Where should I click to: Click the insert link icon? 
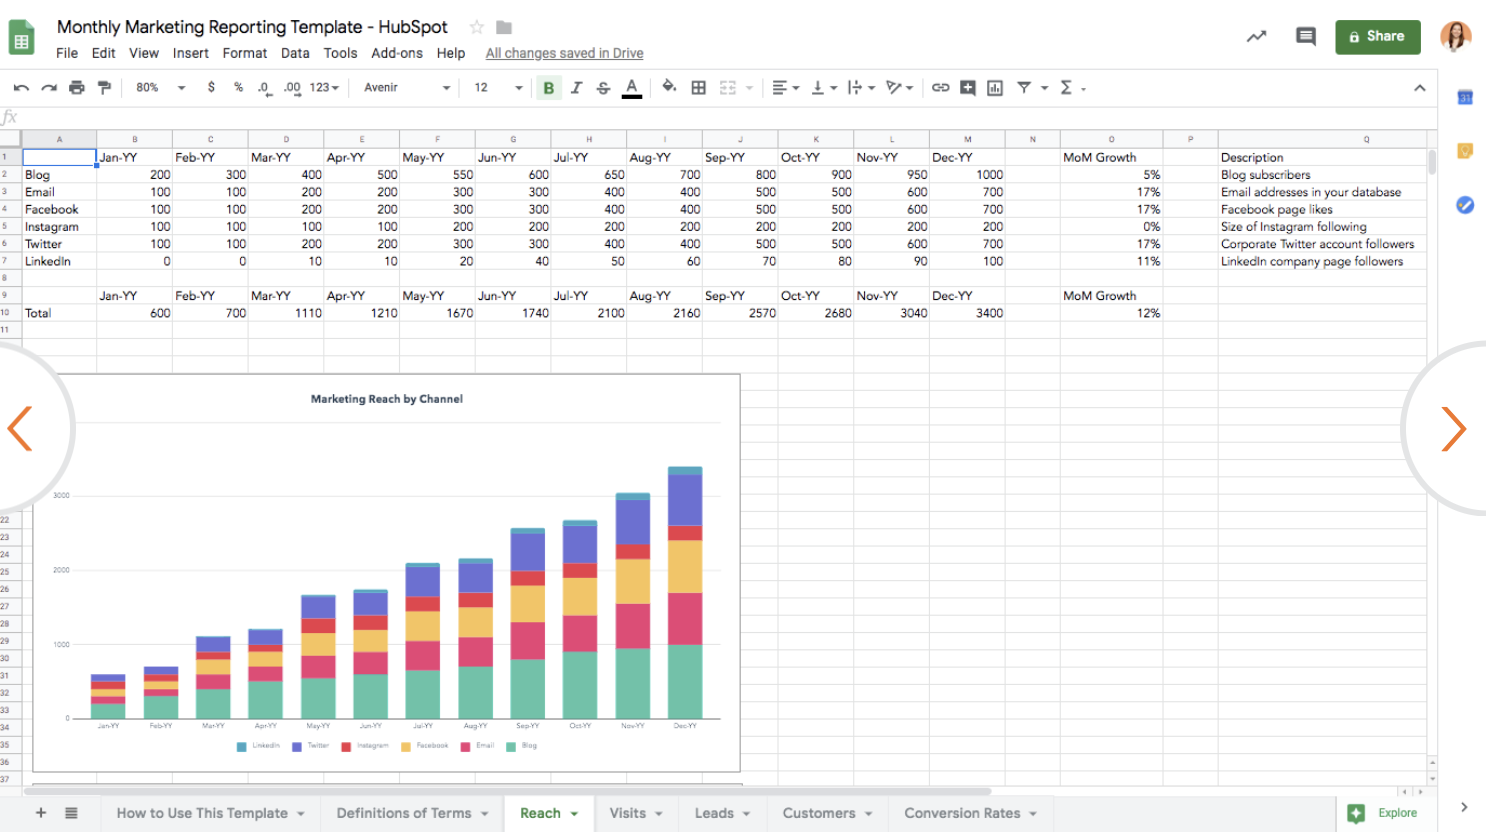pyautogui.click(x=940, y=88)
